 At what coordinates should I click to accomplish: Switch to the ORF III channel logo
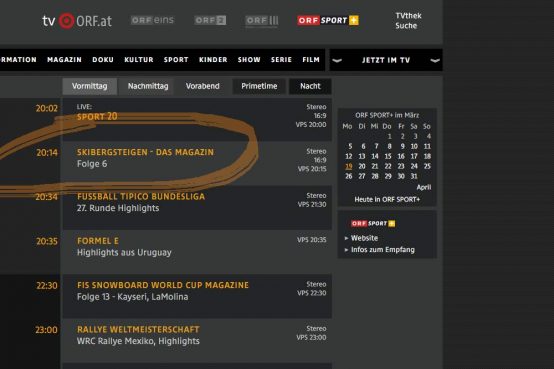tap(262, 21)
